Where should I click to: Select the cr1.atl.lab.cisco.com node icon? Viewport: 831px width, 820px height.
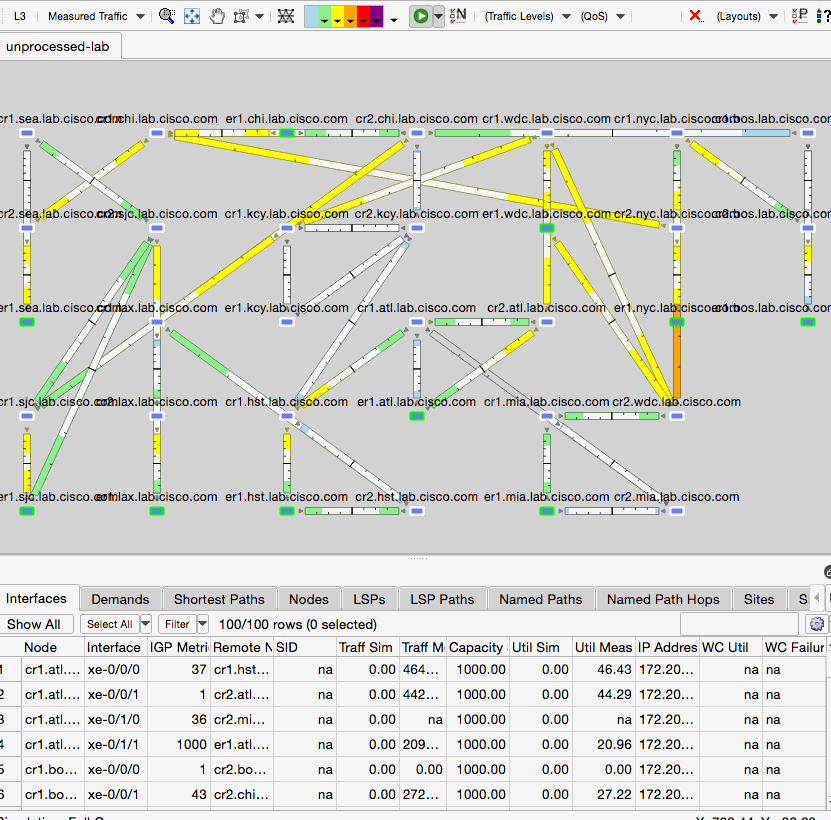[417, 322]
